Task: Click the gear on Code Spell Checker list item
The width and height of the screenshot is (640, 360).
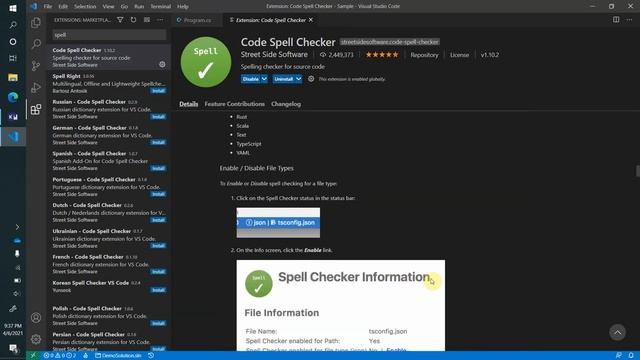Action: pyautogui.click(x=162, y=64)
